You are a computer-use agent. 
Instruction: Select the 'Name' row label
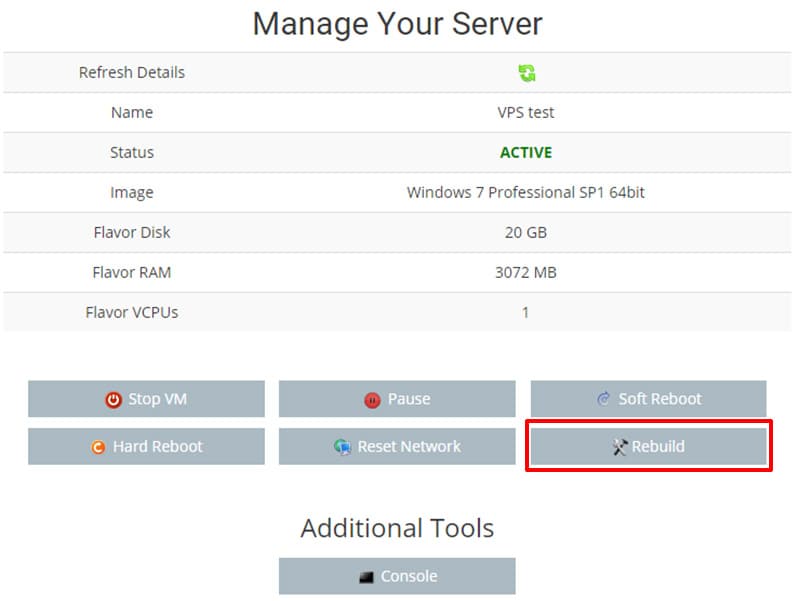pyautogui.click(x=132, y=112)
